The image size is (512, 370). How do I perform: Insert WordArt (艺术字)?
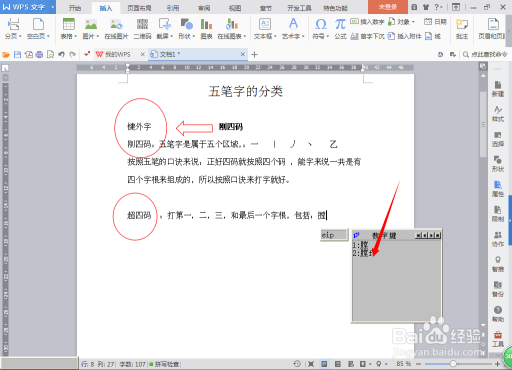[293, 29]
